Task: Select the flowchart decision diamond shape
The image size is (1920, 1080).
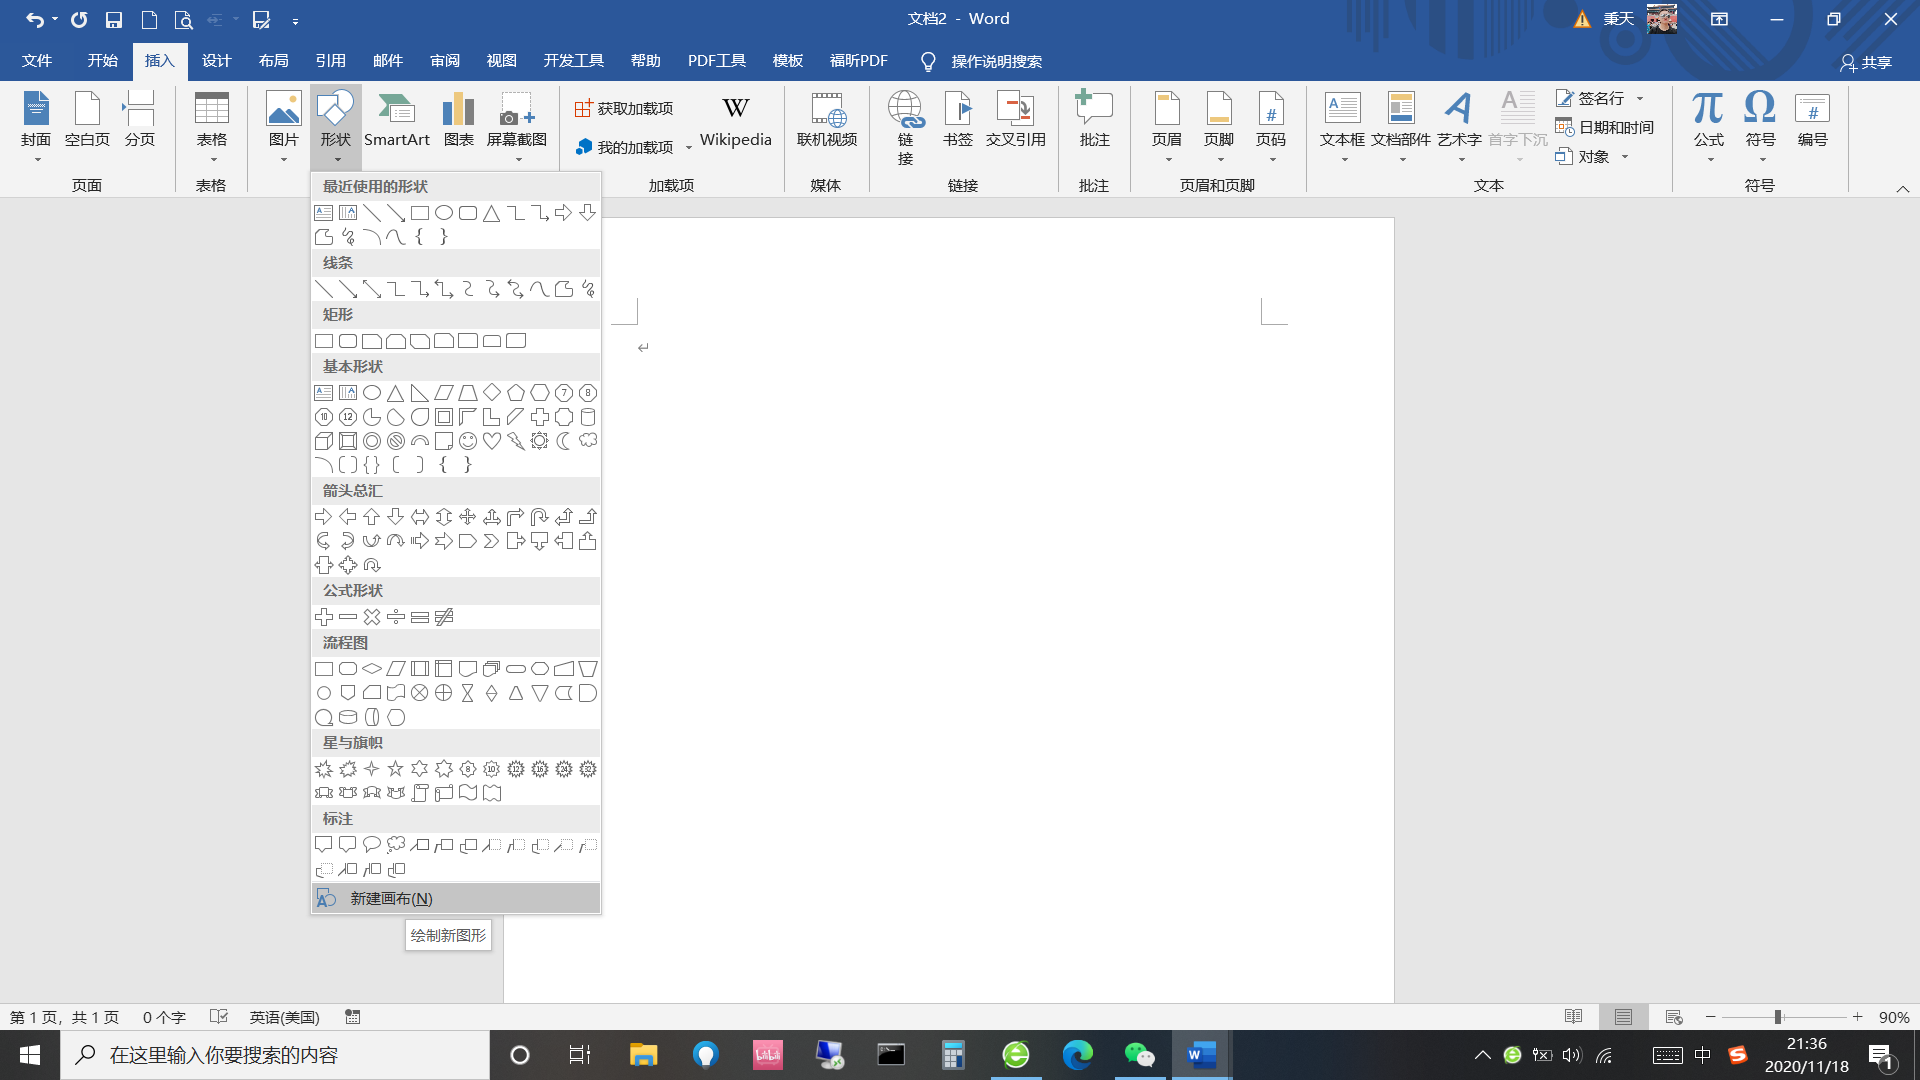Action: pyautogui.click(x=372, y=669)
